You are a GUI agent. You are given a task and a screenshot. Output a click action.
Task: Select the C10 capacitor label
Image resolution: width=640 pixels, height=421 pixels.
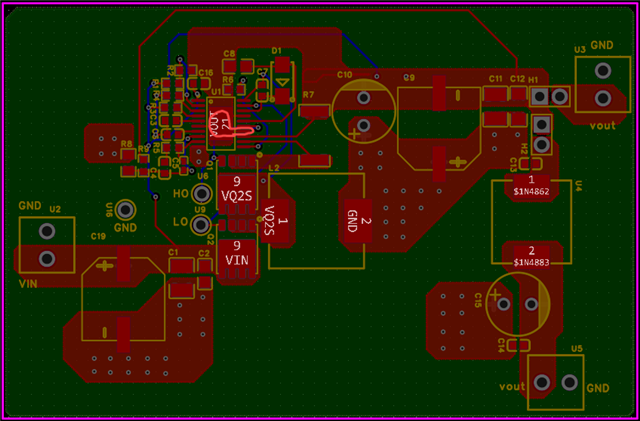click(x=344, y=75)
